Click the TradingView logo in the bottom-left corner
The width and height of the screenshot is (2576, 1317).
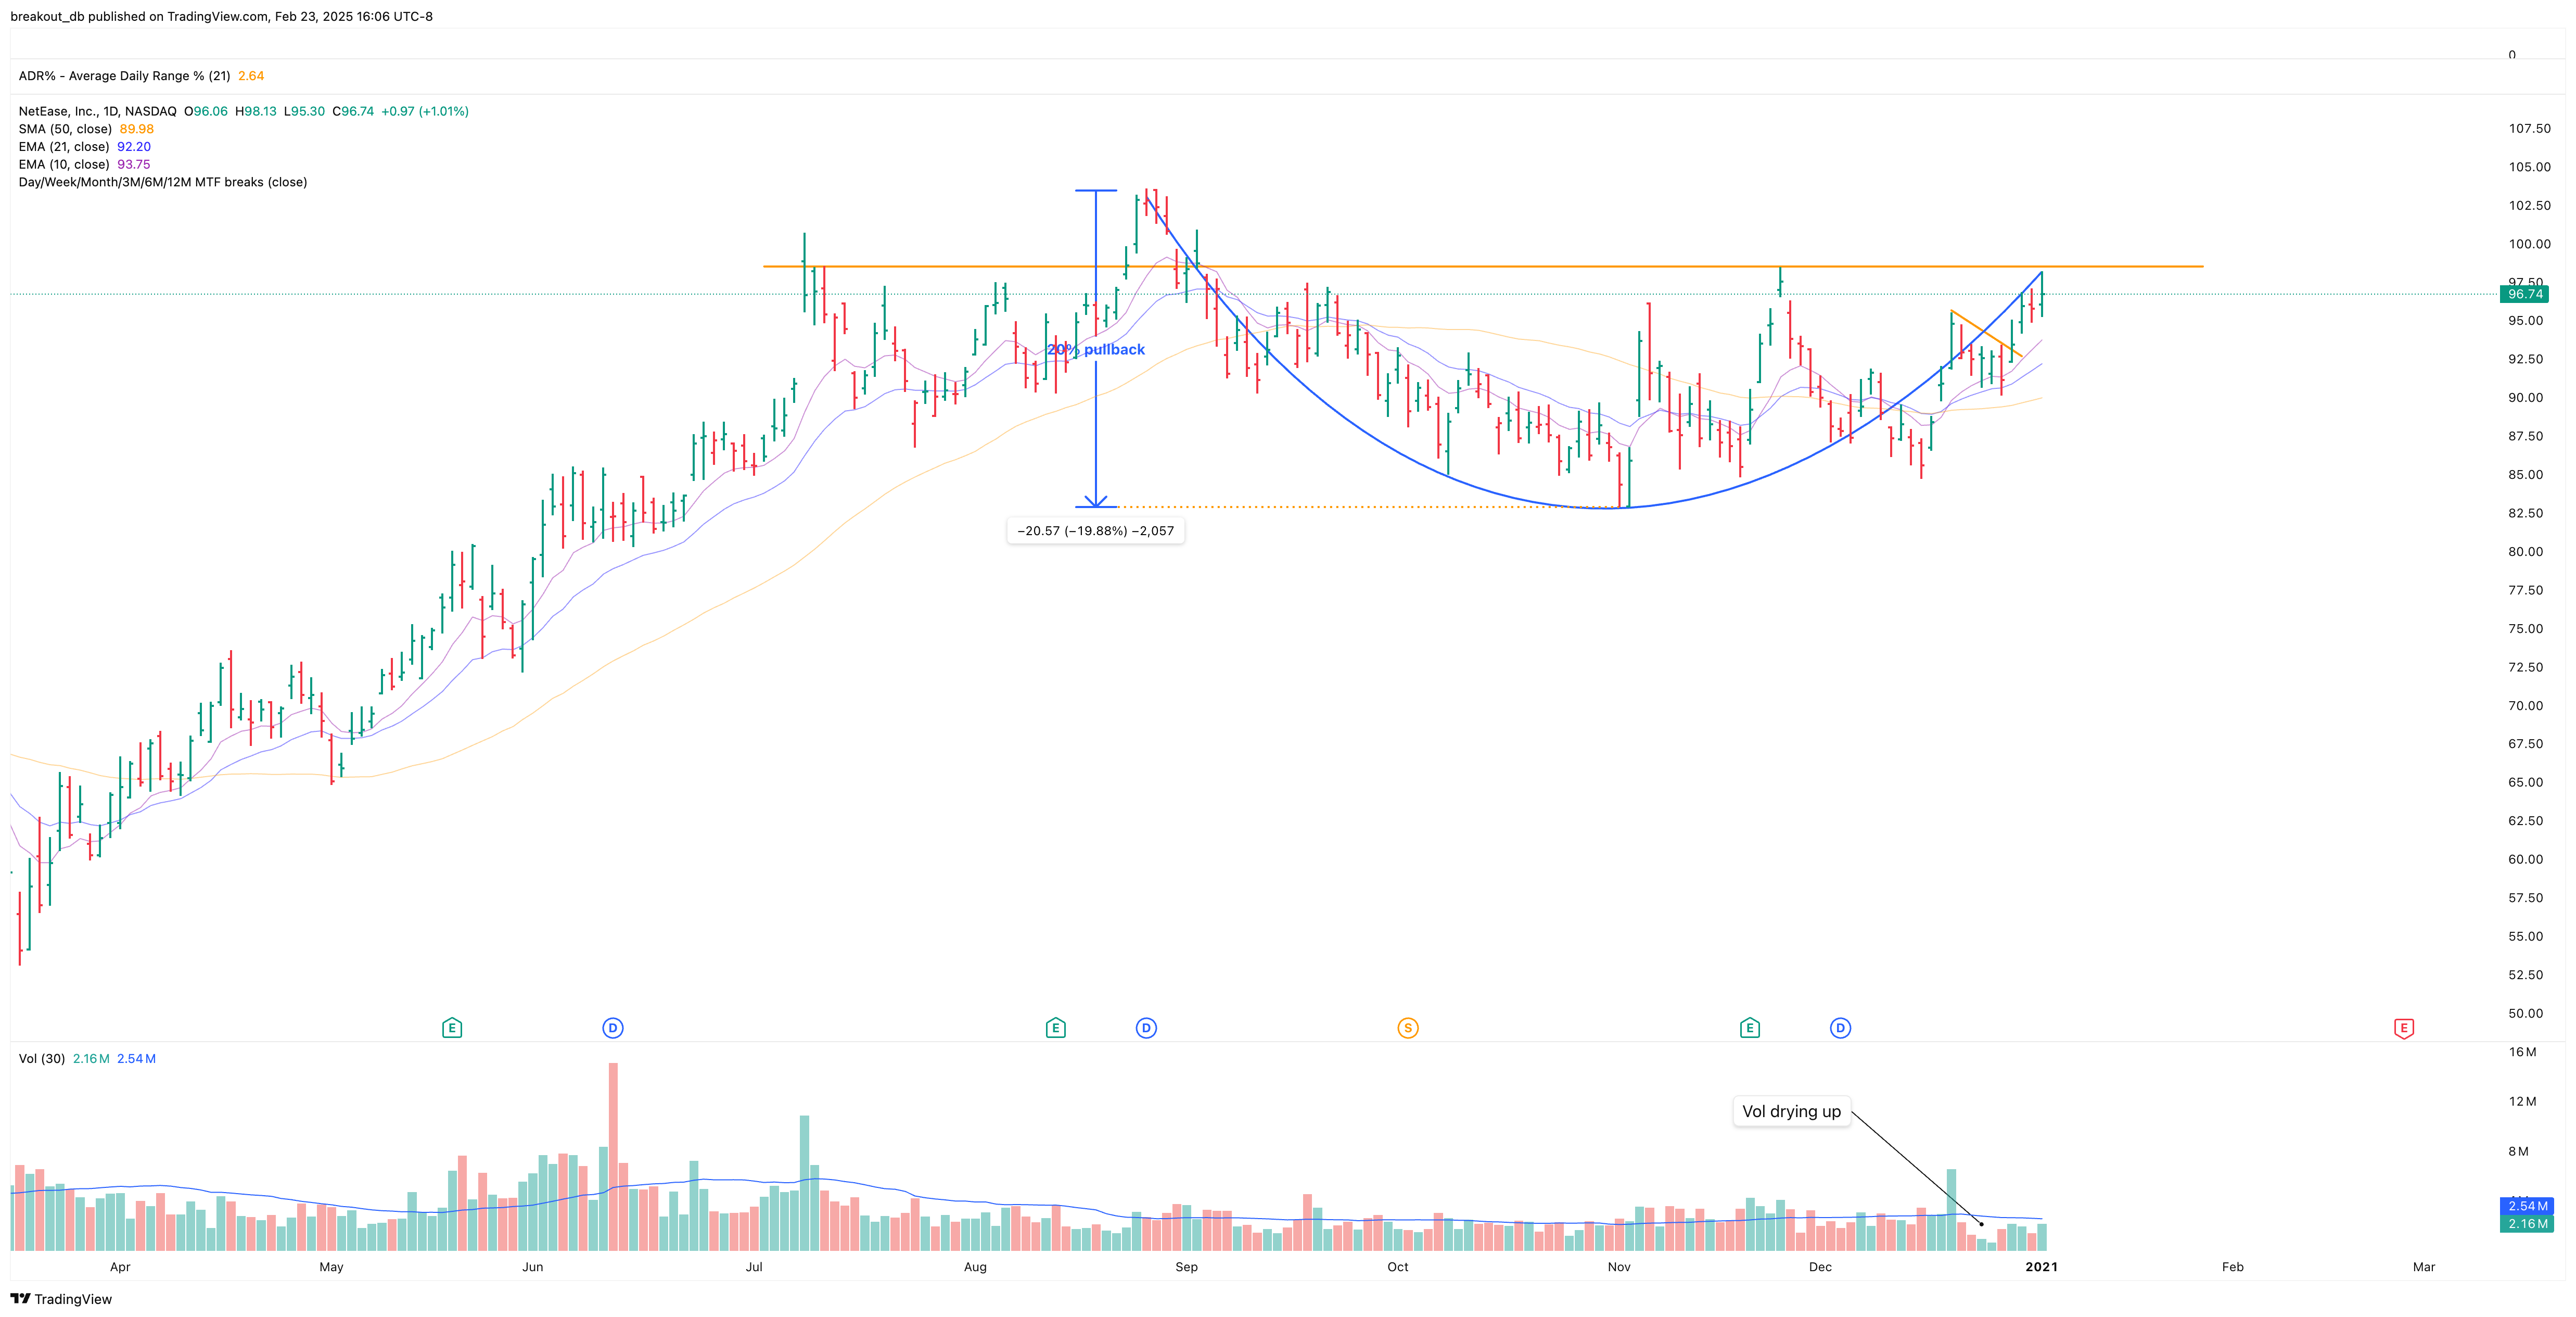[22, 1298]
